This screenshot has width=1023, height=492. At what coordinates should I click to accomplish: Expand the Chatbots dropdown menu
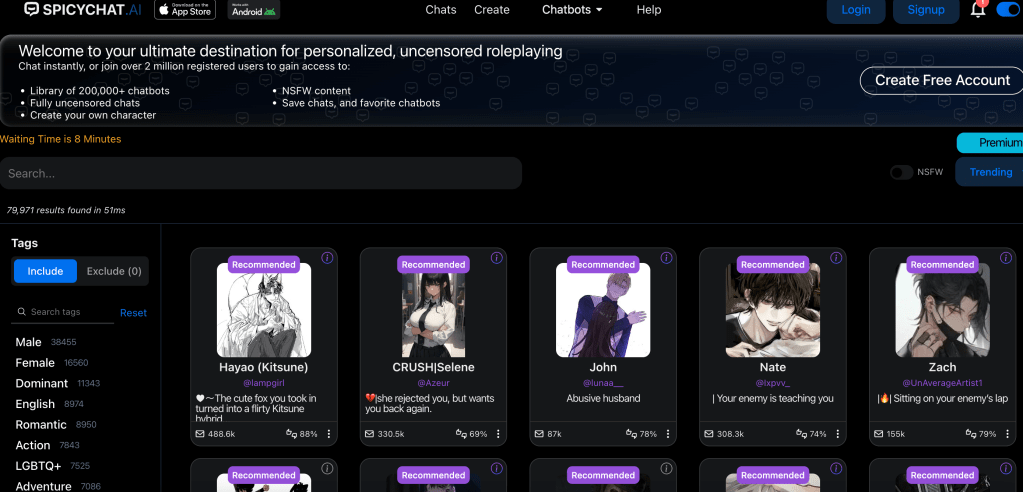tap(572, 10)
